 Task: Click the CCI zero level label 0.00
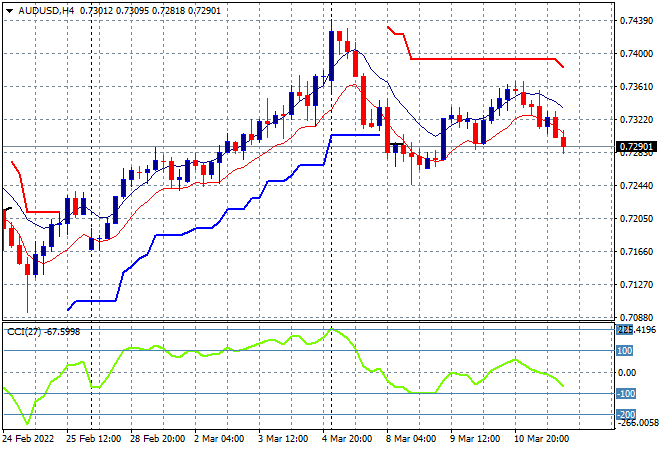coord(627,372)
